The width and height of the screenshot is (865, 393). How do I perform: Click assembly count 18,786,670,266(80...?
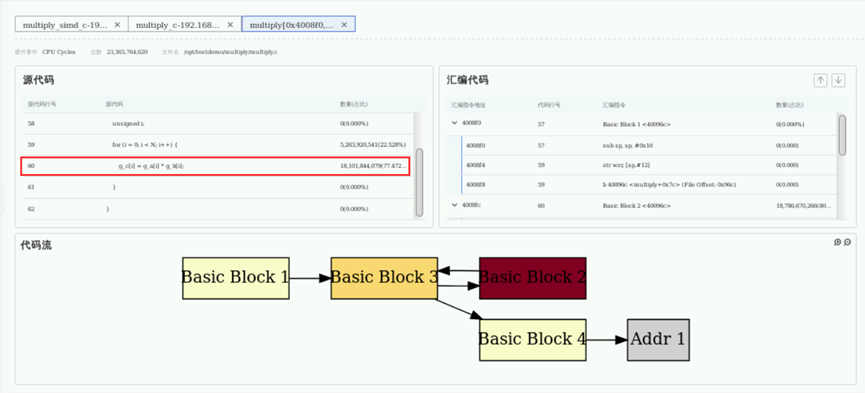click(x=803, y=205)
